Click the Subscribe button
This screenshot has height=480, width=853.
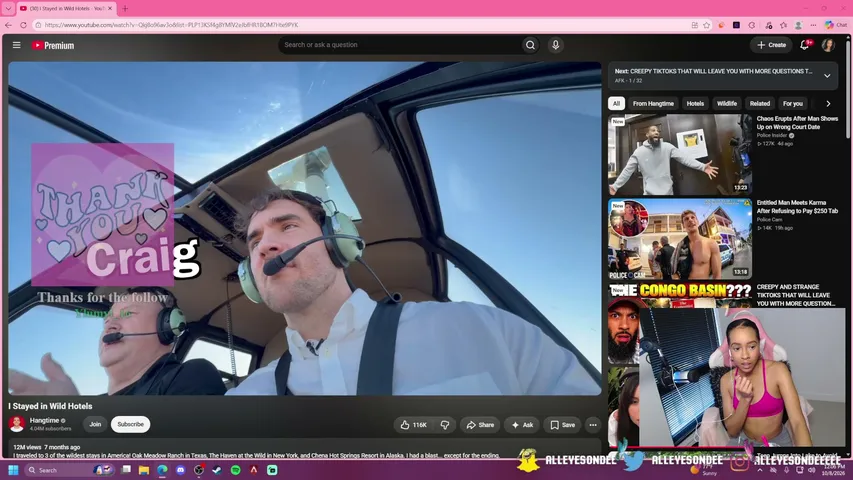point(131,424)
